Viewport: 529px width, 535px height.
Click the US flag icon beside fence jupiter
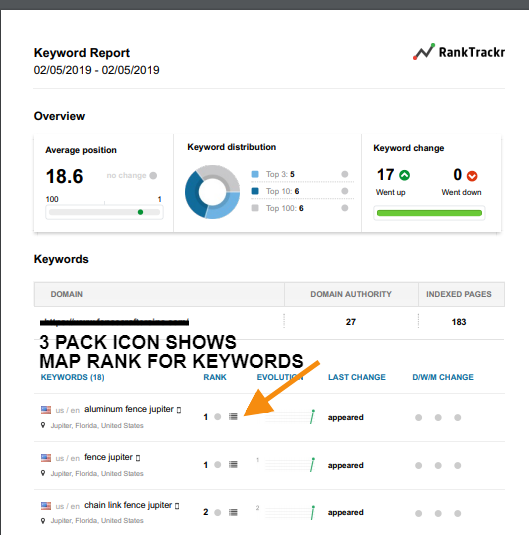[x=46, y=458]
